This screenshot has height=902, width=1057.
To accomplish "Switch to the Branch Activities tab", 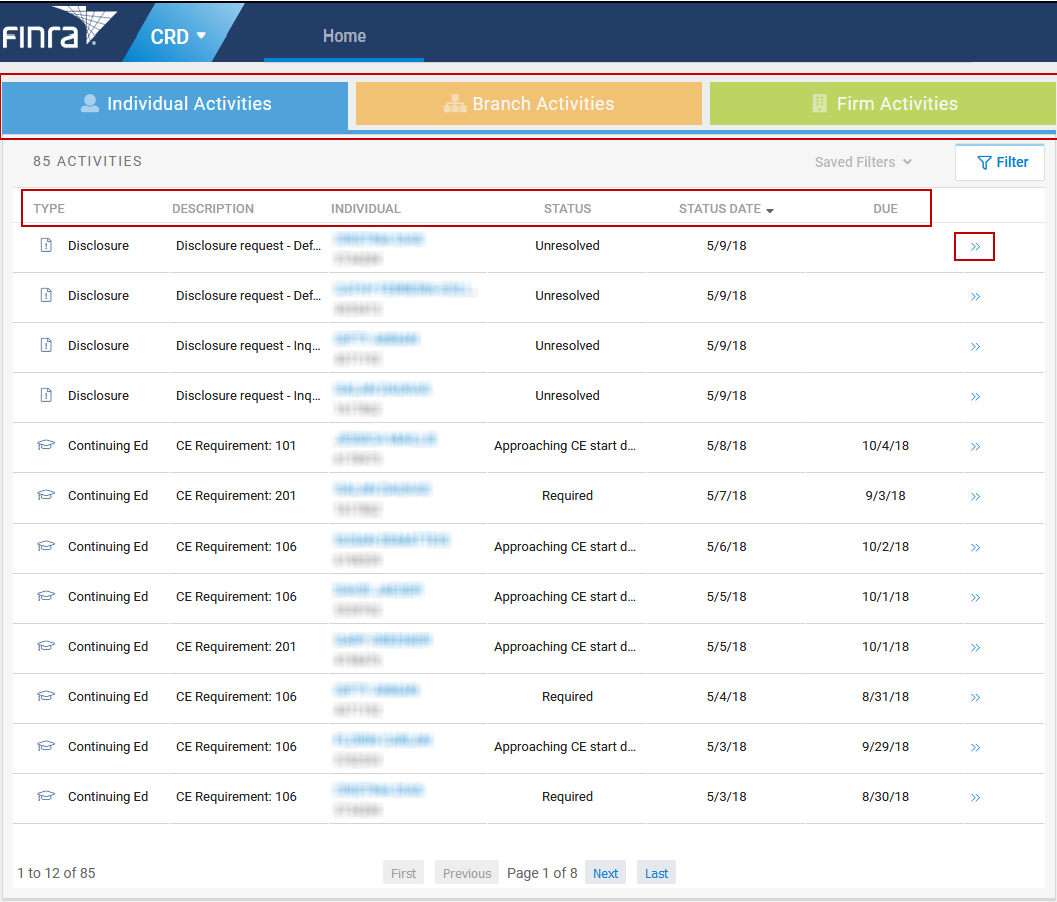I will tap(528, 103).
